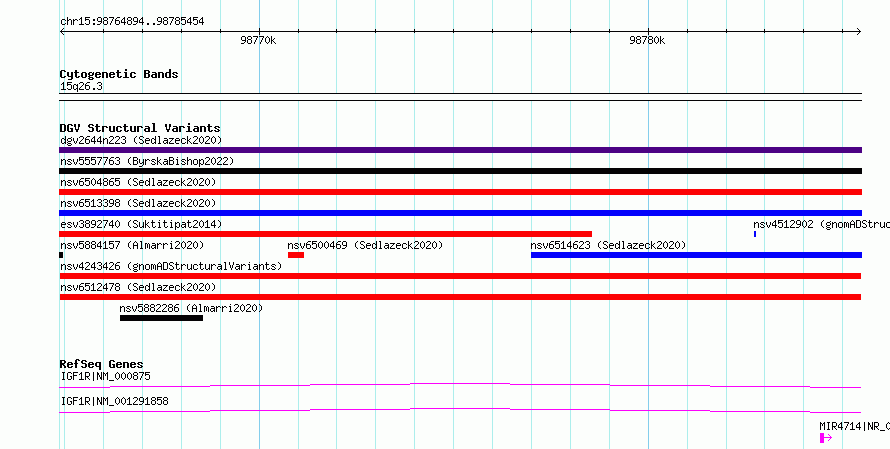Click the 15q26.3 band label

[81, 87]
